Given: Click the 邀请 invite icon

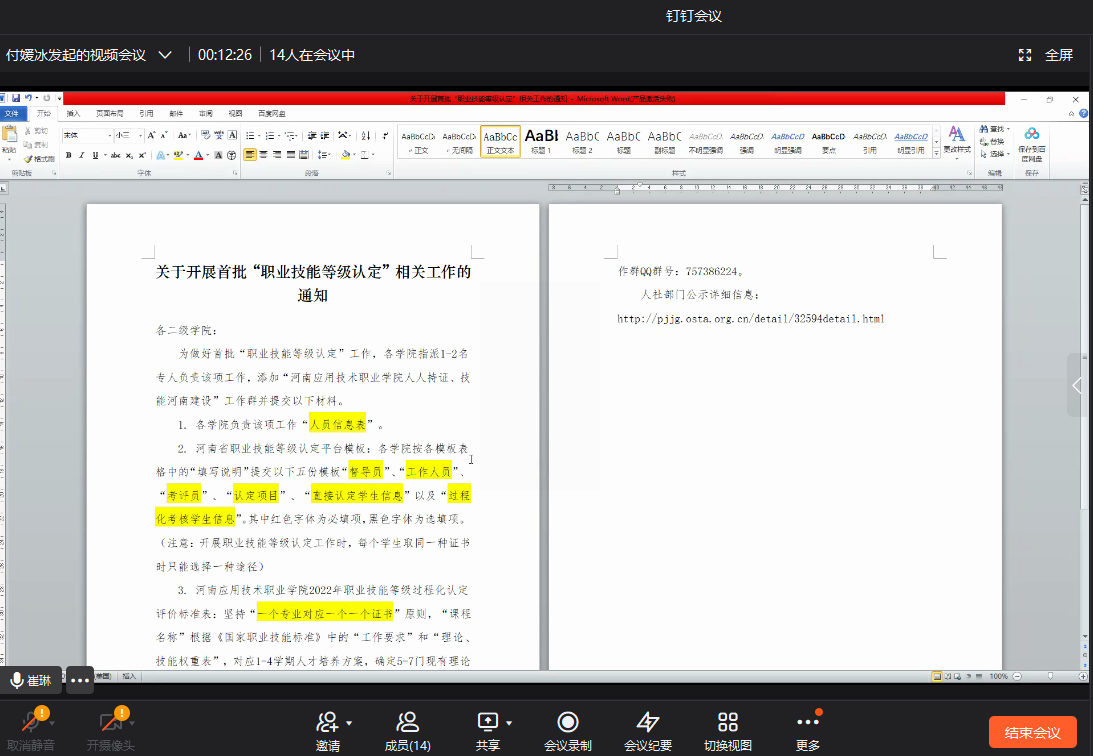Looking at the screenshot, I should coord(327,723).
